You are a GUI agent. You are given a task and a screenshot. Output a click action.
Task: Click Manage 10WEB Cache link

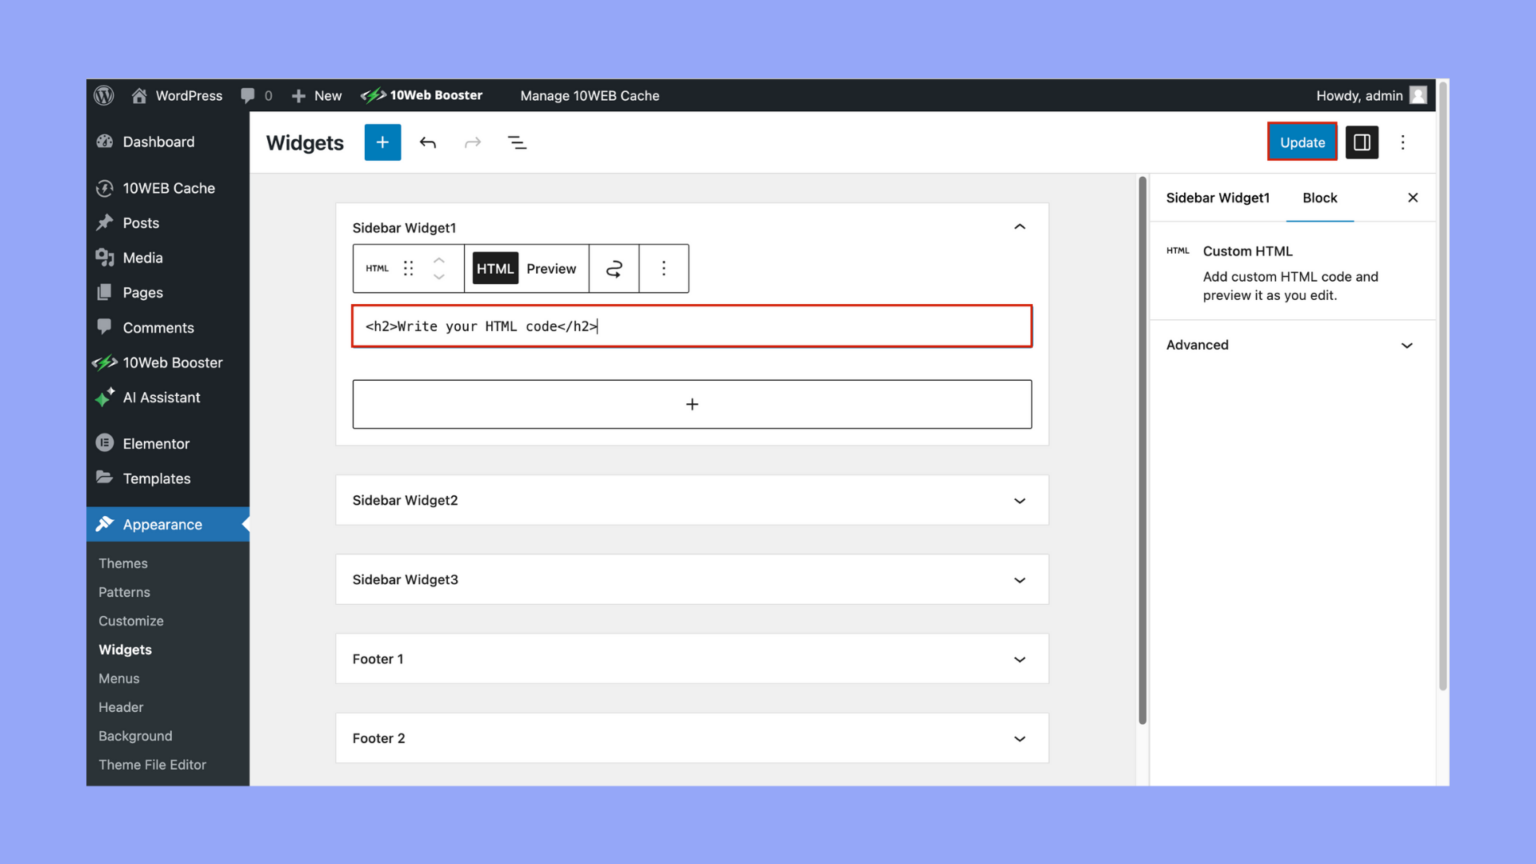pos(589,96)
